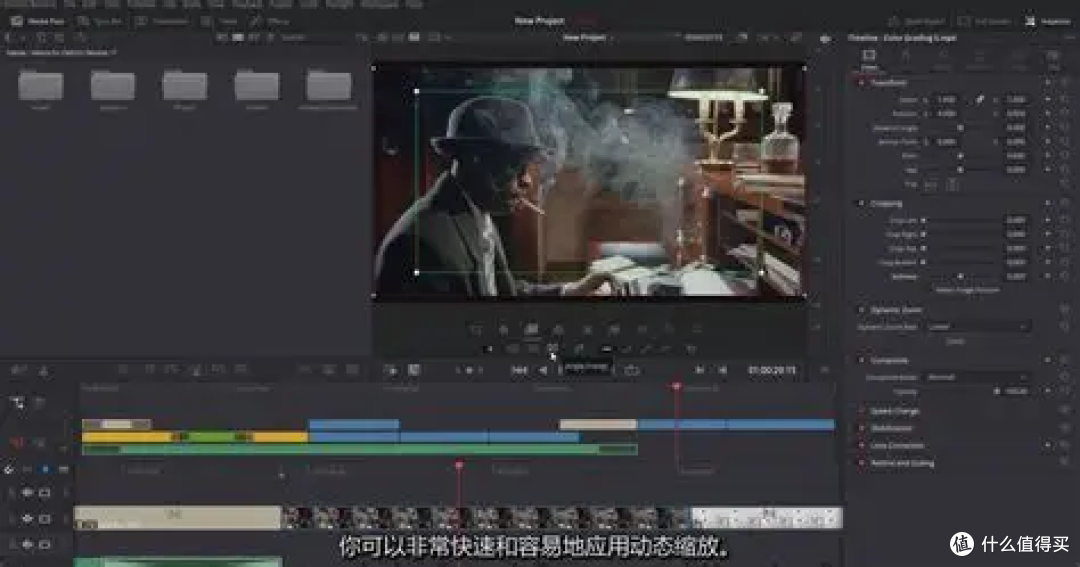Collapse the Dynamic Zoom section header
Viewport: 1080px width, 567px height.
(895, 310)
